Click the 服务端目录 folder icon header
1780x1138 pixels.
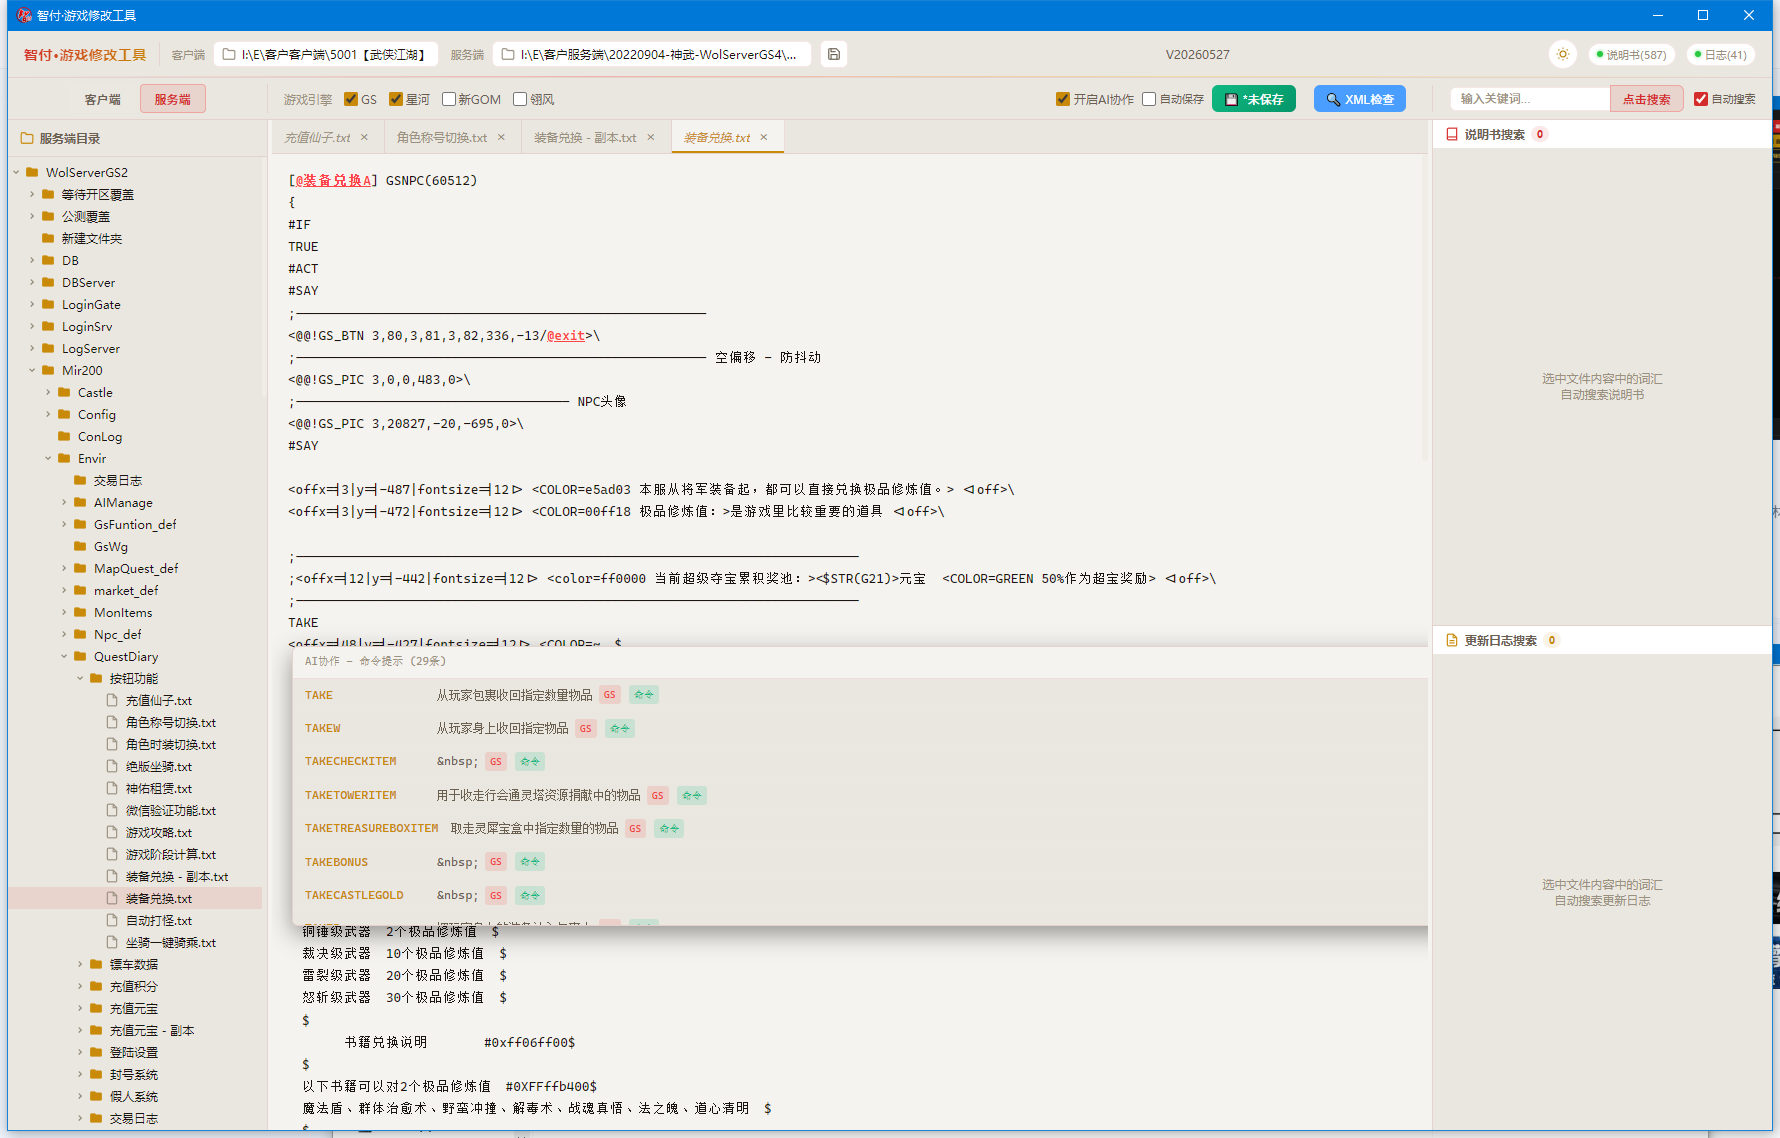pyautogui.click(x=28, y=138)
